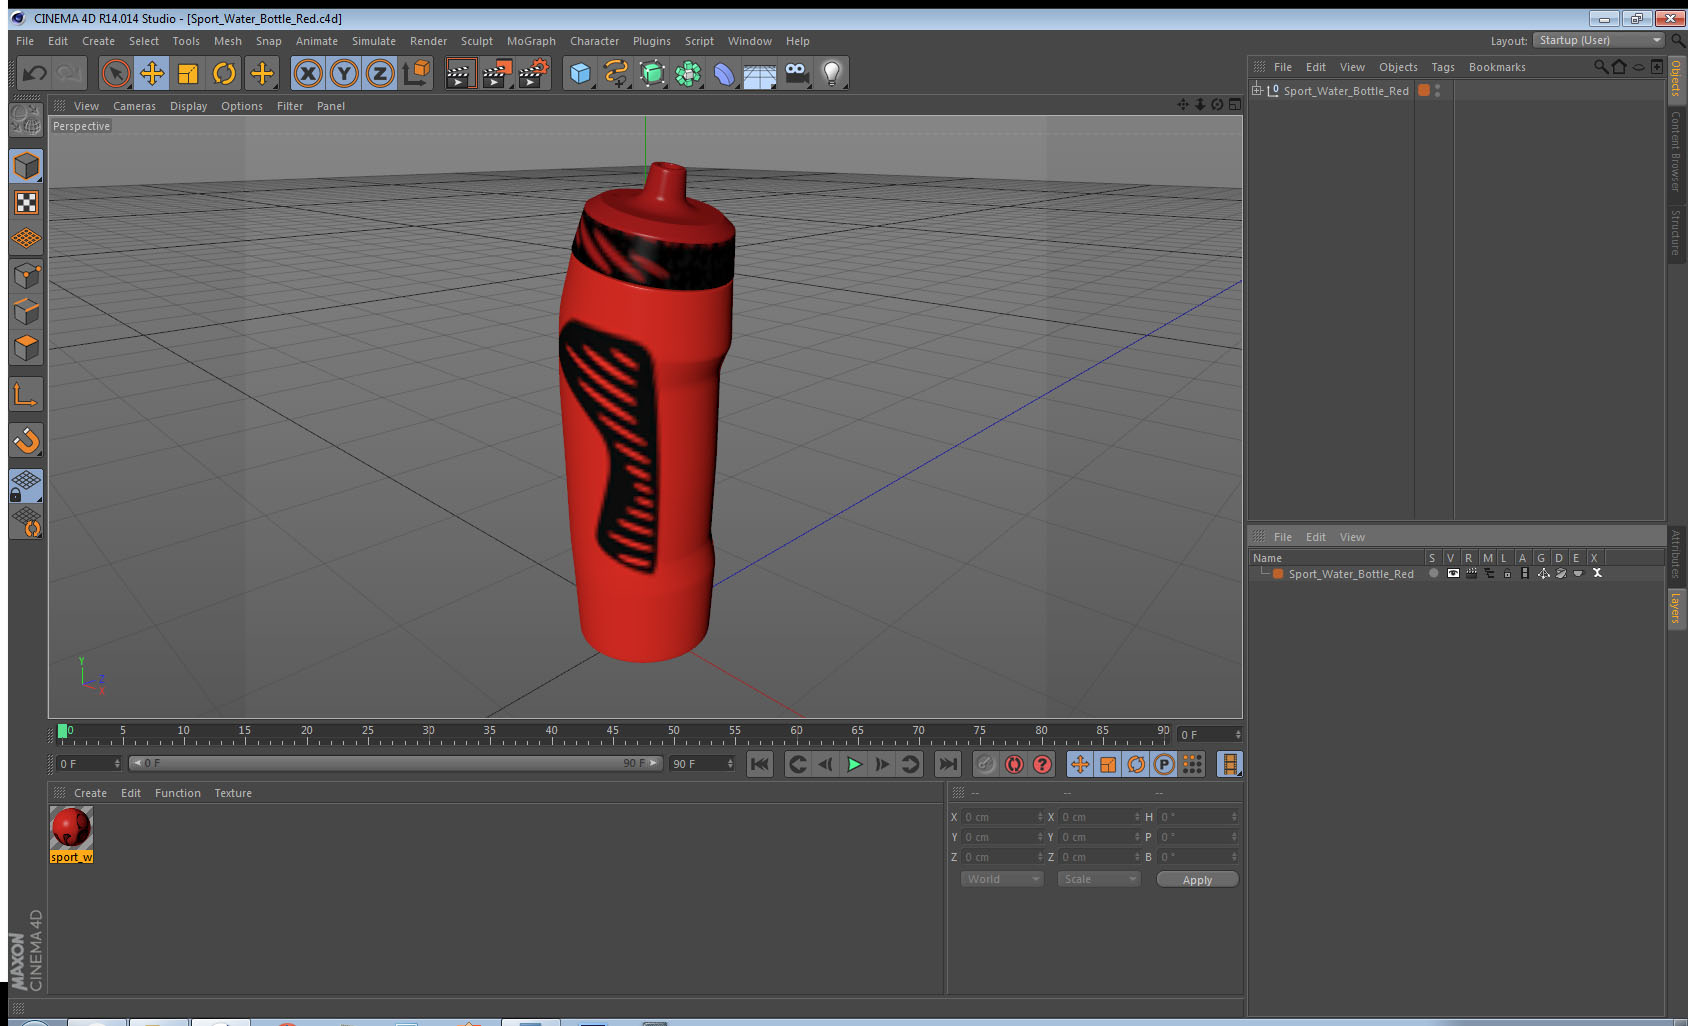
Task: Toggle Position keyframe recording button
Action: (x=1080, y=764)
